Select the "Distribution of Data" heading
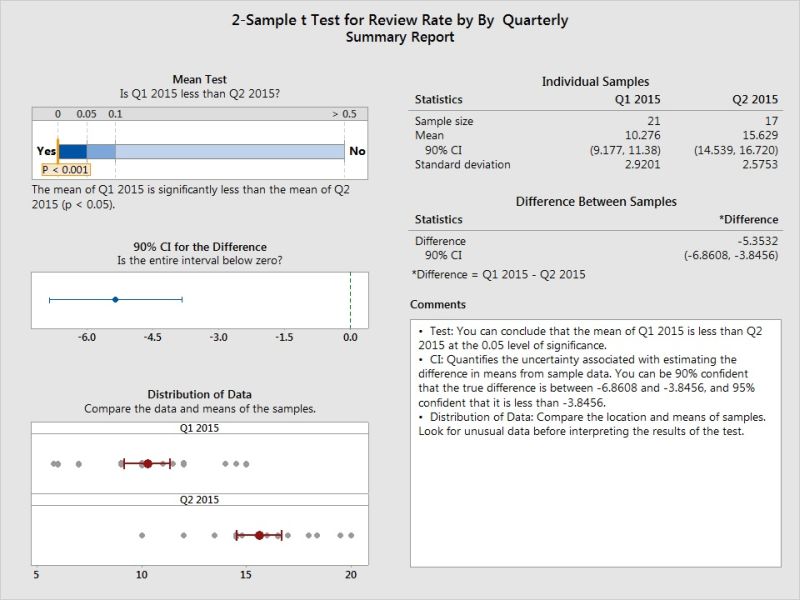 pos(199,394)
